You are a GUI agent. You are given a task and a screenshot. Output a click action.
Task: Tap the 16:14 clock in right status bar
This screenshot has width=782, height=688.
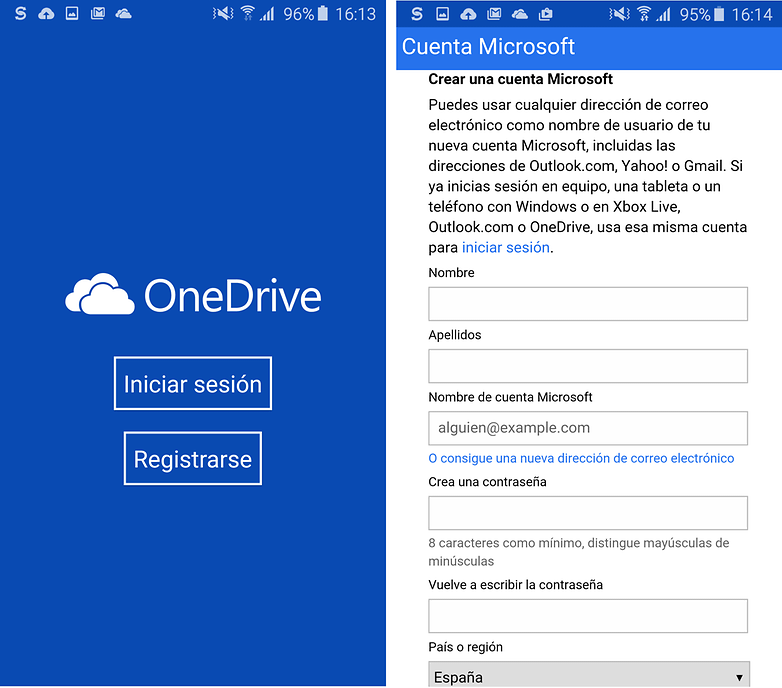752,14
